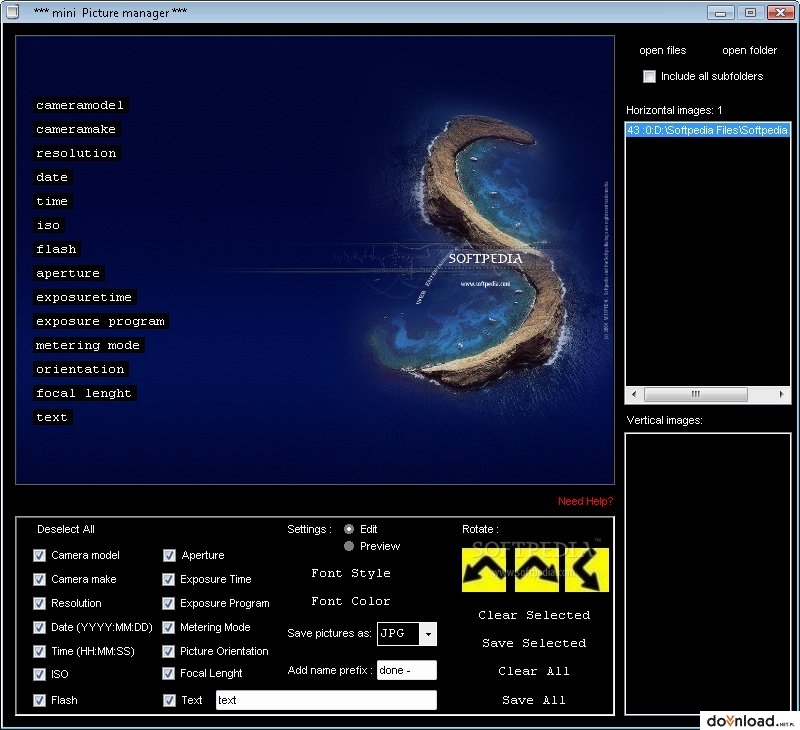Image resolution: width=800 pixels, height=730 pixels.
Task: Click Deselect All
Action: (66, 530)
